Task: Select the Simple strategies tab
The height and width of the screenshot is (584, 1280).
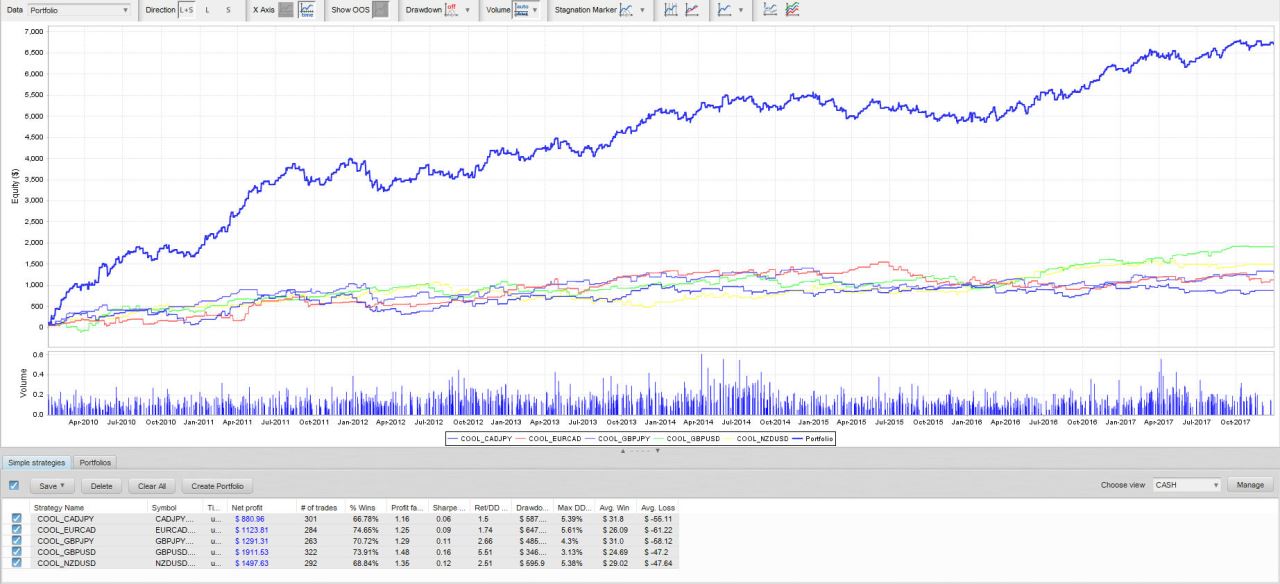Action: point(37,462)
